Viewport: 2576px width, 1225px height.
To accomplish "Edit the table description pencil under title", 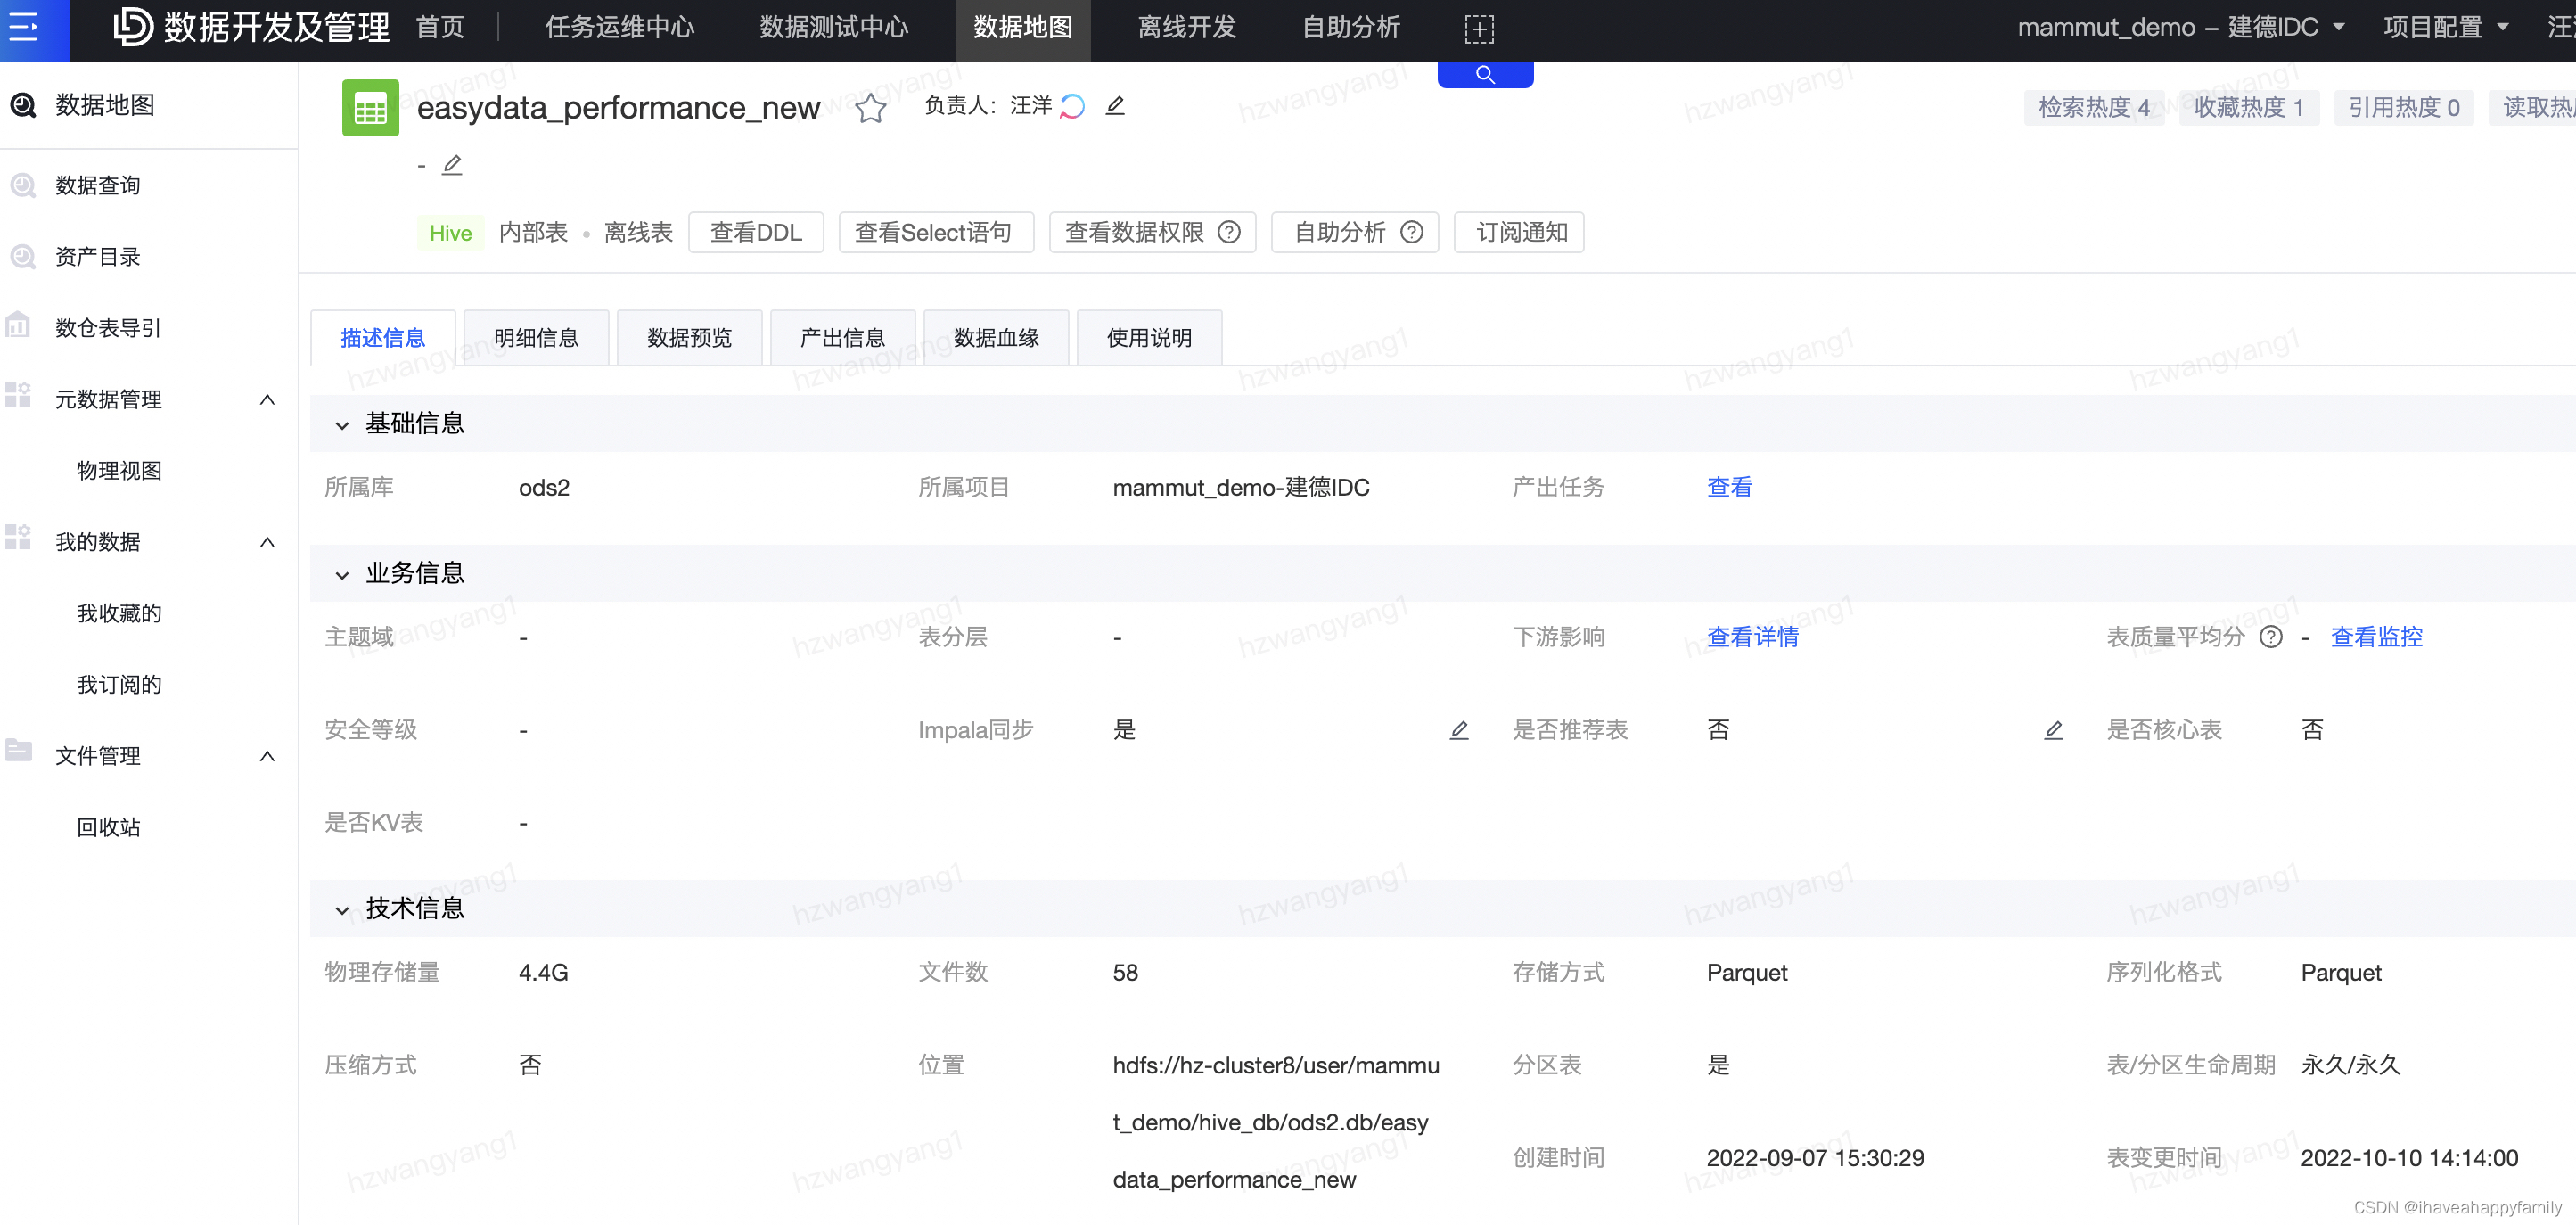I will (x=452, y=164).
